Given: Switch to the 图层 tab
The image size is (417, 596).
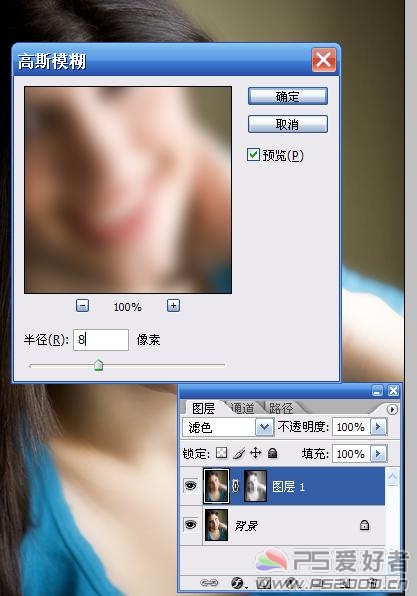Looking at the screenshot, I should 203,408.
